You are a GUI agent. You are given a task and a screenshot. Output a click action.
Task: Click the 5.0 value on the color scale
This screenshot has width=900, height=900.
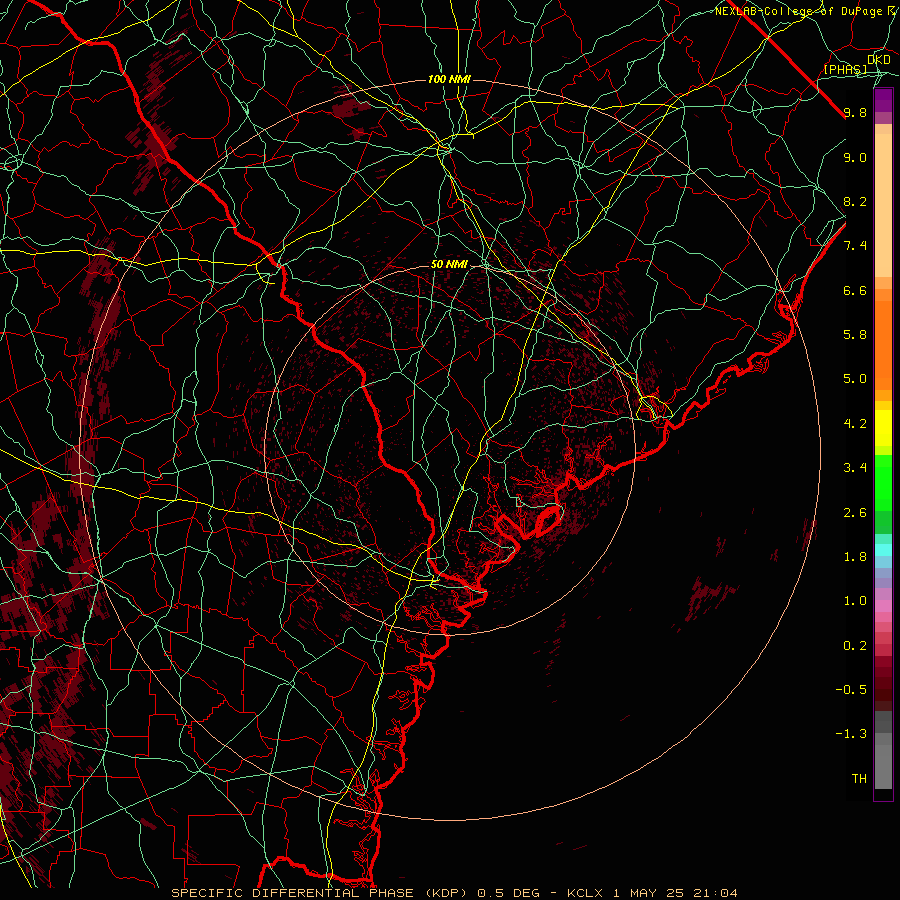(855, 379)
